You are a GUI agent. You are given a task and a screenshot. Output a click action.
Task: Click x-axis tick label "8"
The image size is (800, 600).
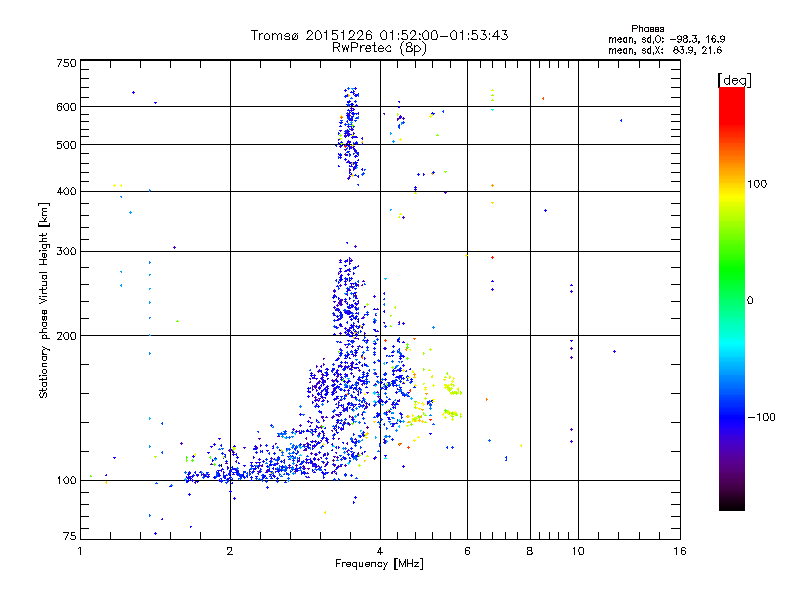click(x=530, y=551)
